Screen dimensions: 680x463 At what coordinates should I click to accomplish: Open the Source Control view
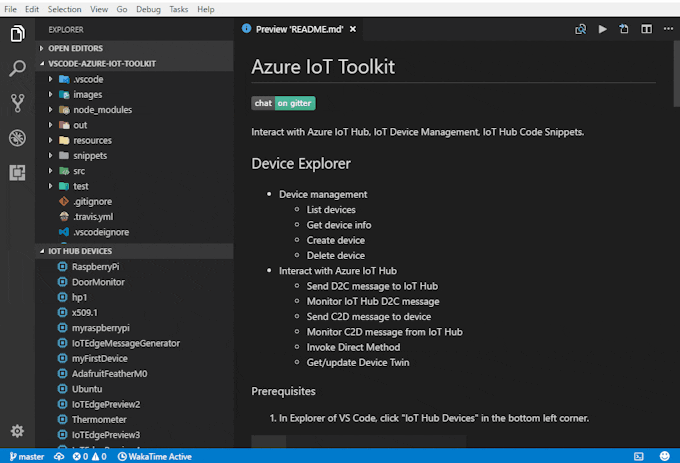tap(17, 103)
